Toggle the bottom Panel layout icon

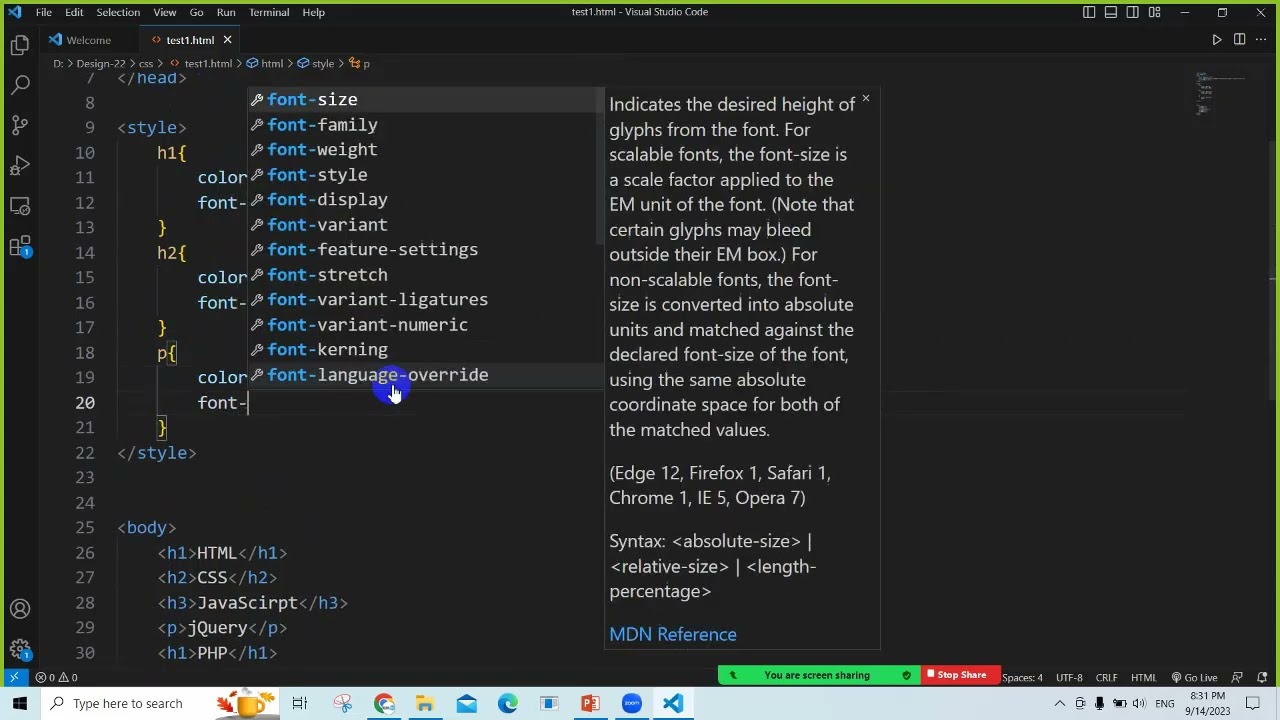pyautogui.click(x=1111, y=12)
